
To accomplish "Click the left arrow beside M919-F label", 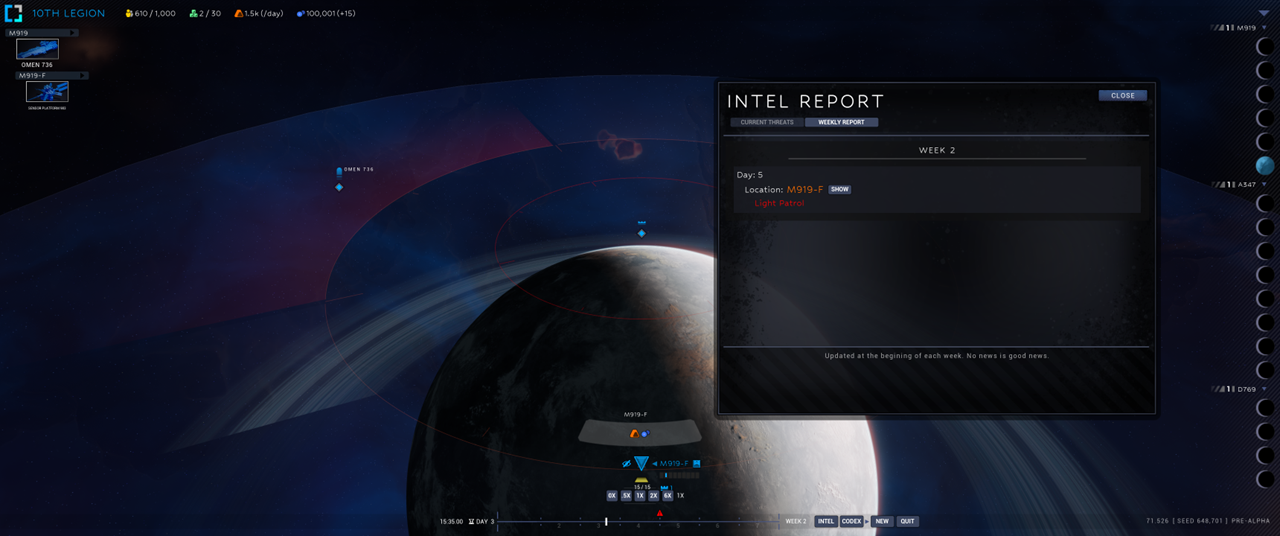I will coord(655,464).
